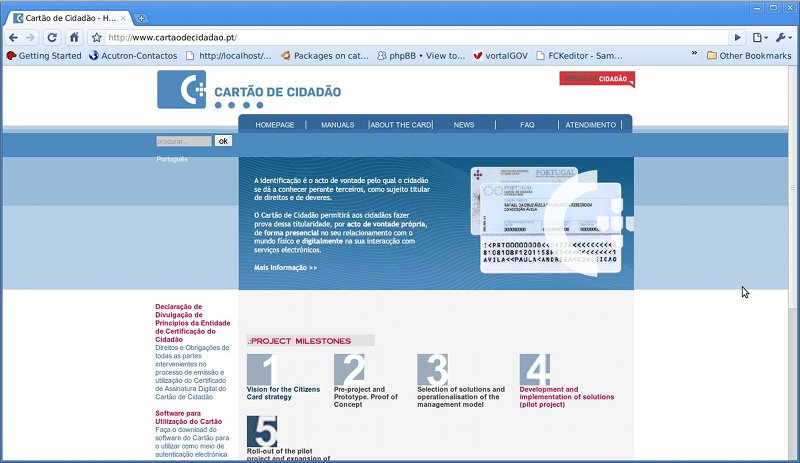Click the Go arrow beside address bar

[737, 38]
